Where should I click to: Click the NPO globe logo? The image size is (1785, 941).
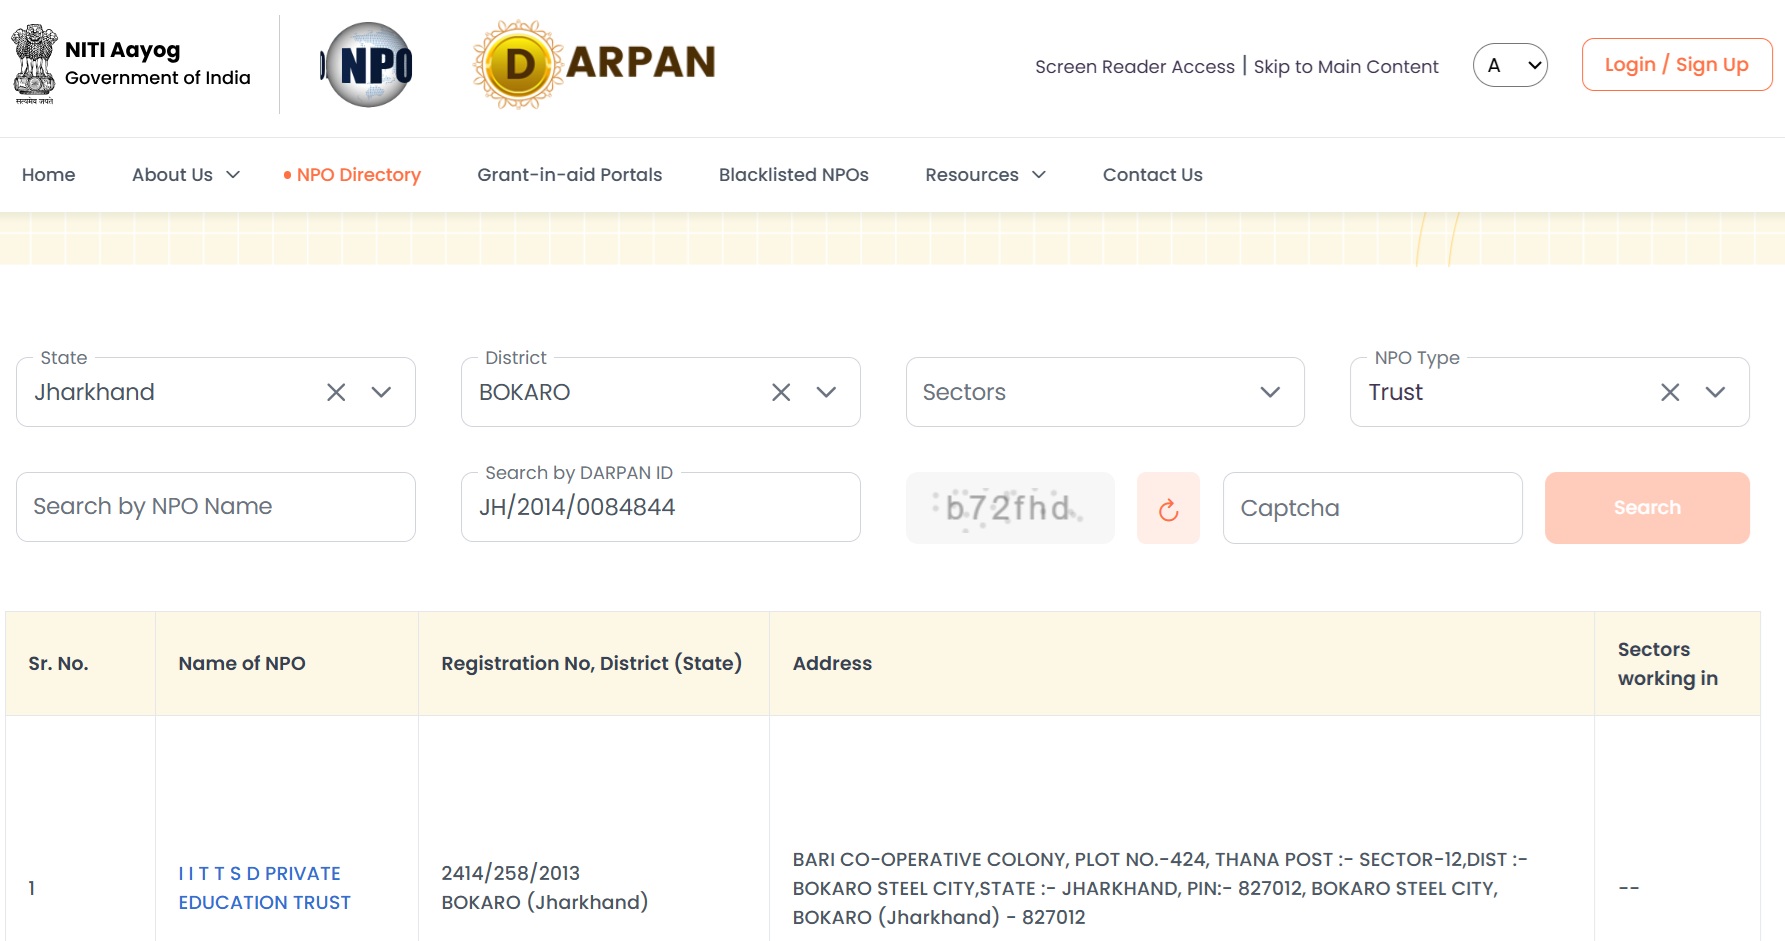(368, 65)
